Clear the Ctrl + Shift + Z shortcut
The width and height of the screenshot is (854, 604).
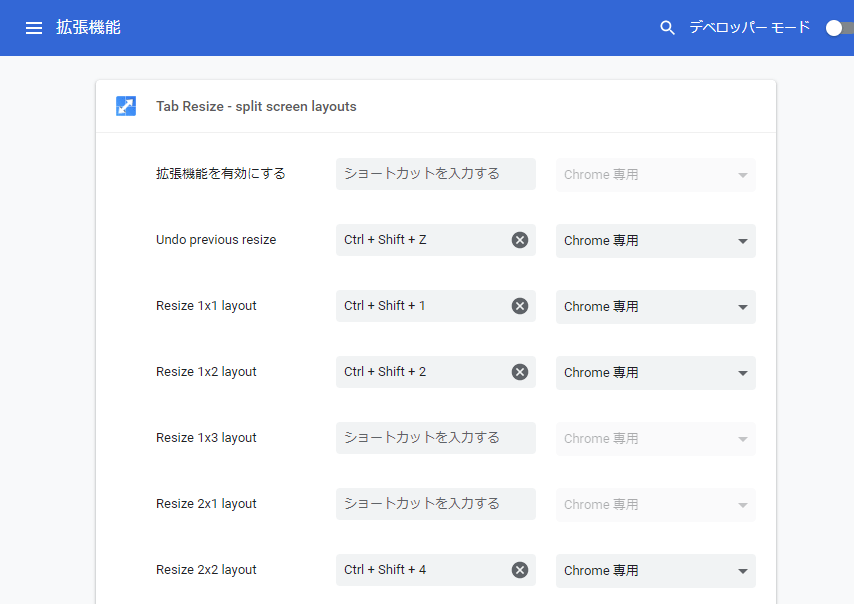[520, 240]
